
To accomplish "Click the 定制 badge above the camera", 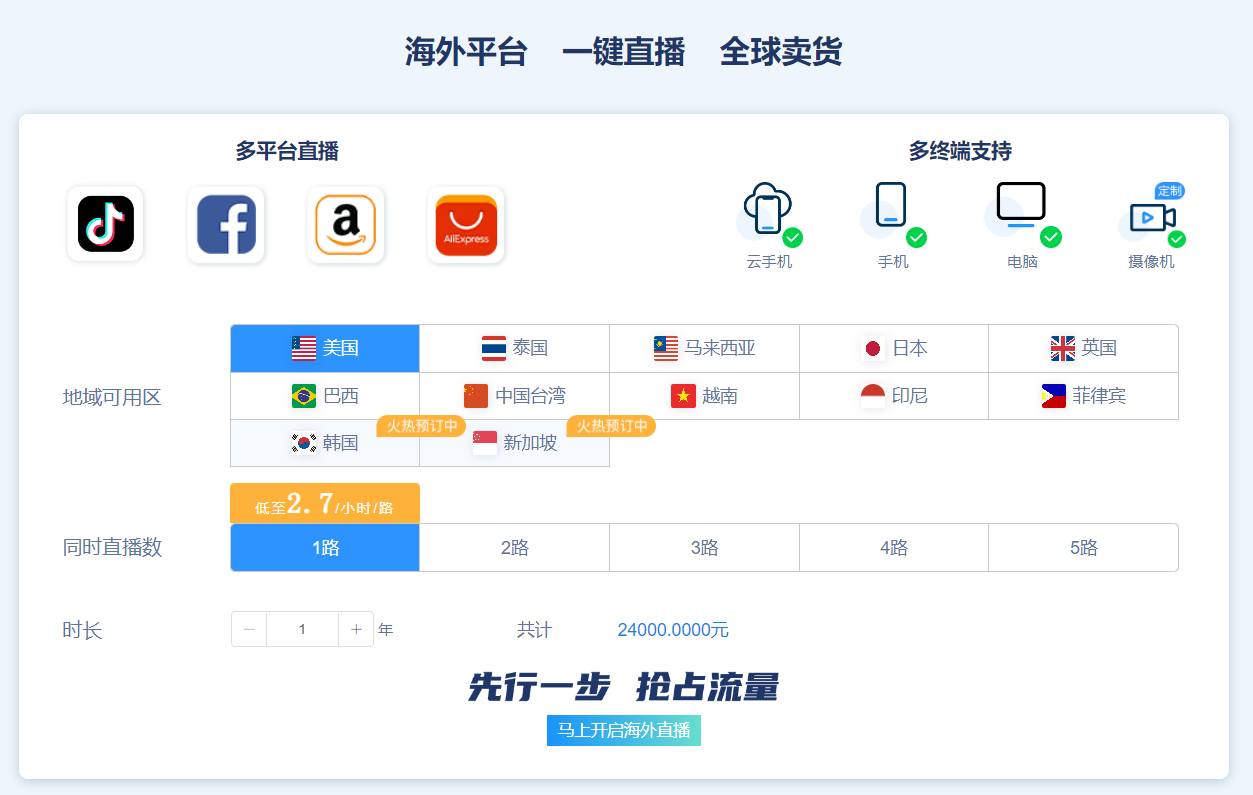I will pos(1170,191).
